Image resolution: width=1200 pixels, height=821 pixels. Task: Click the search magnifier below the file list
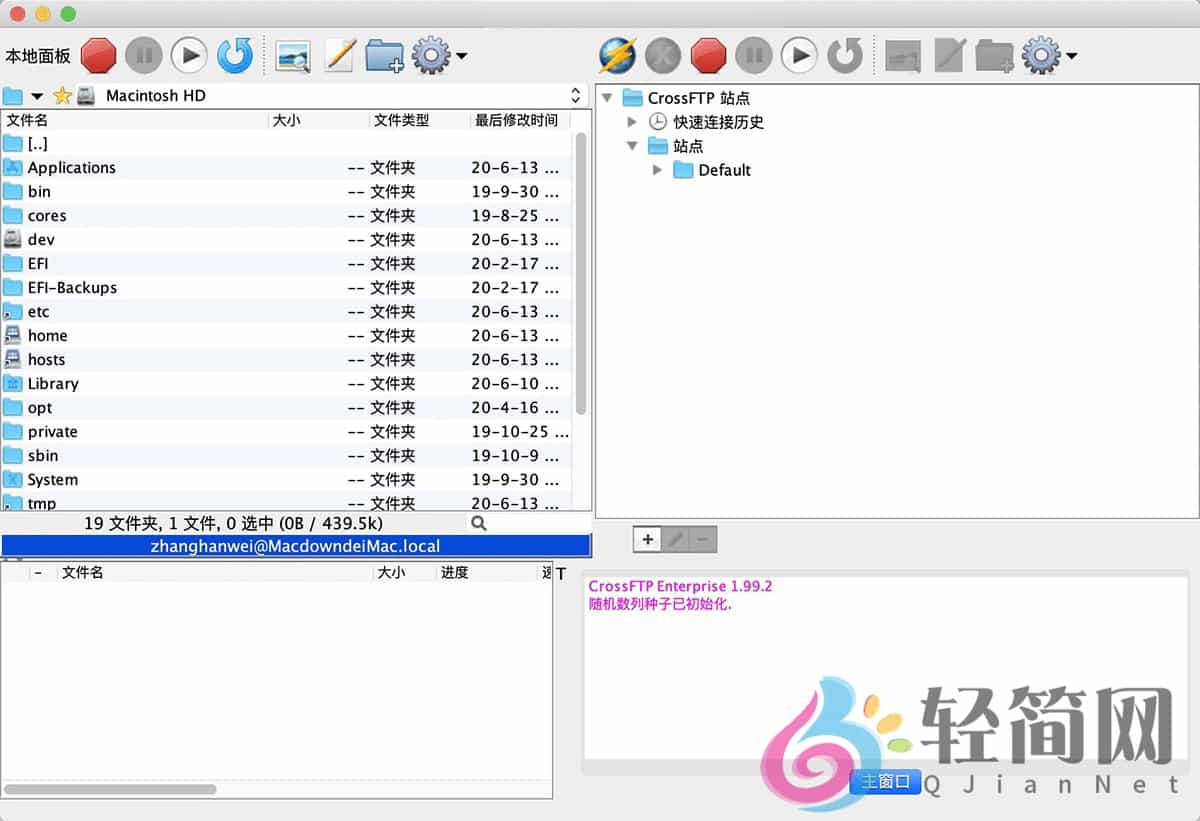(x=479, y=523)
